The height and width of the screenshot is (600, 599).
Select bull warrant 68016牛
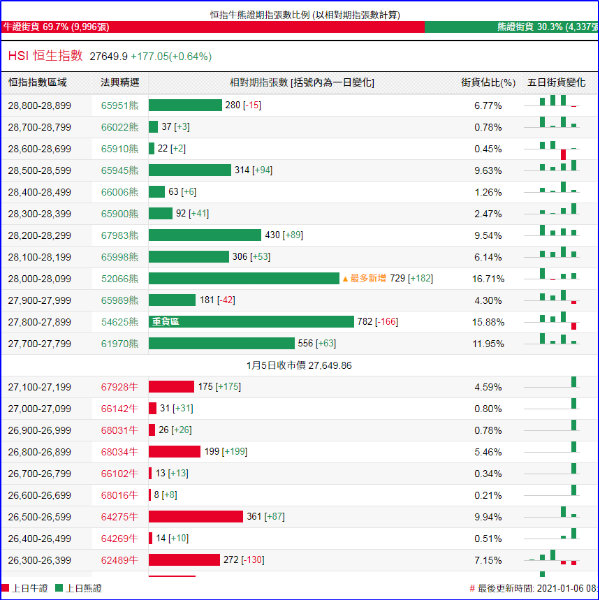pyautogui.click(x=119, y=496)
